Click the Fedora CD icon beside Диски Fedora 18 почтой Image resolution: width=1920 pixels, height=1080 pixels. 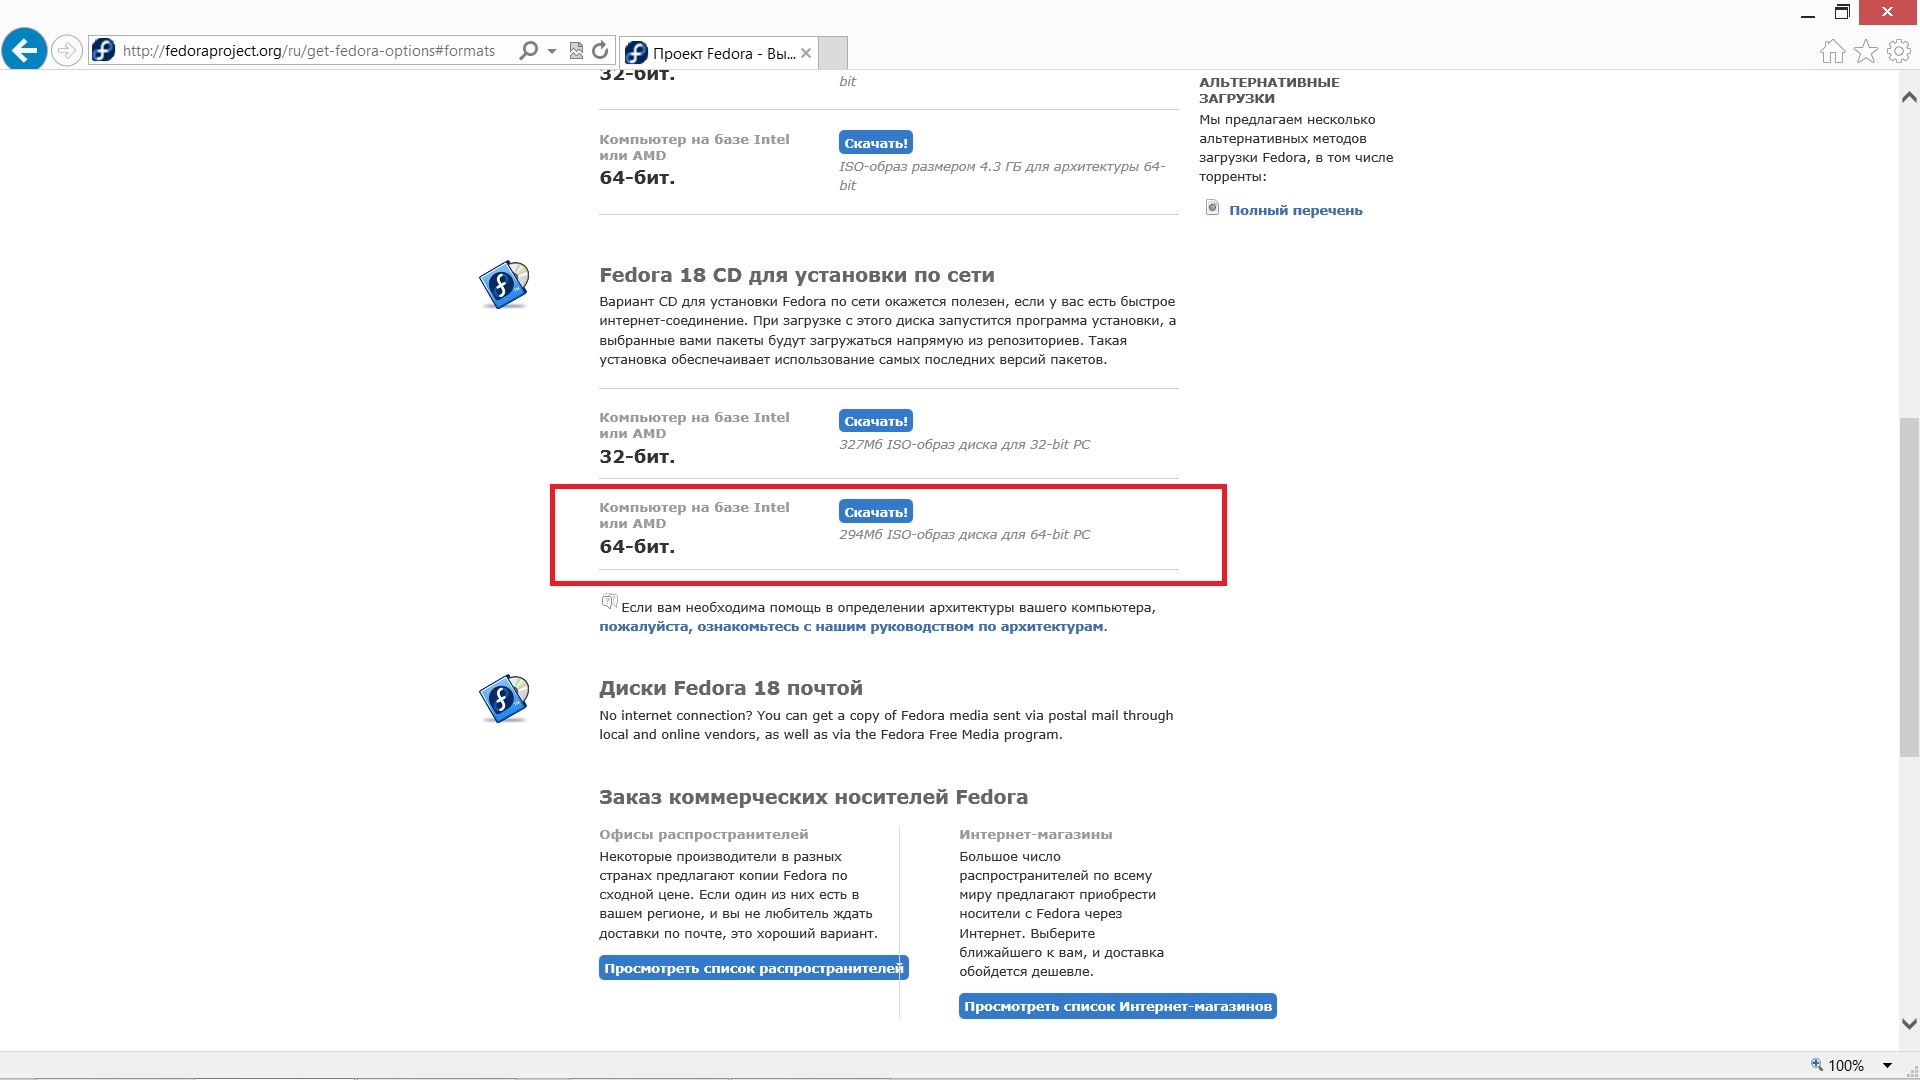[504, 698]
